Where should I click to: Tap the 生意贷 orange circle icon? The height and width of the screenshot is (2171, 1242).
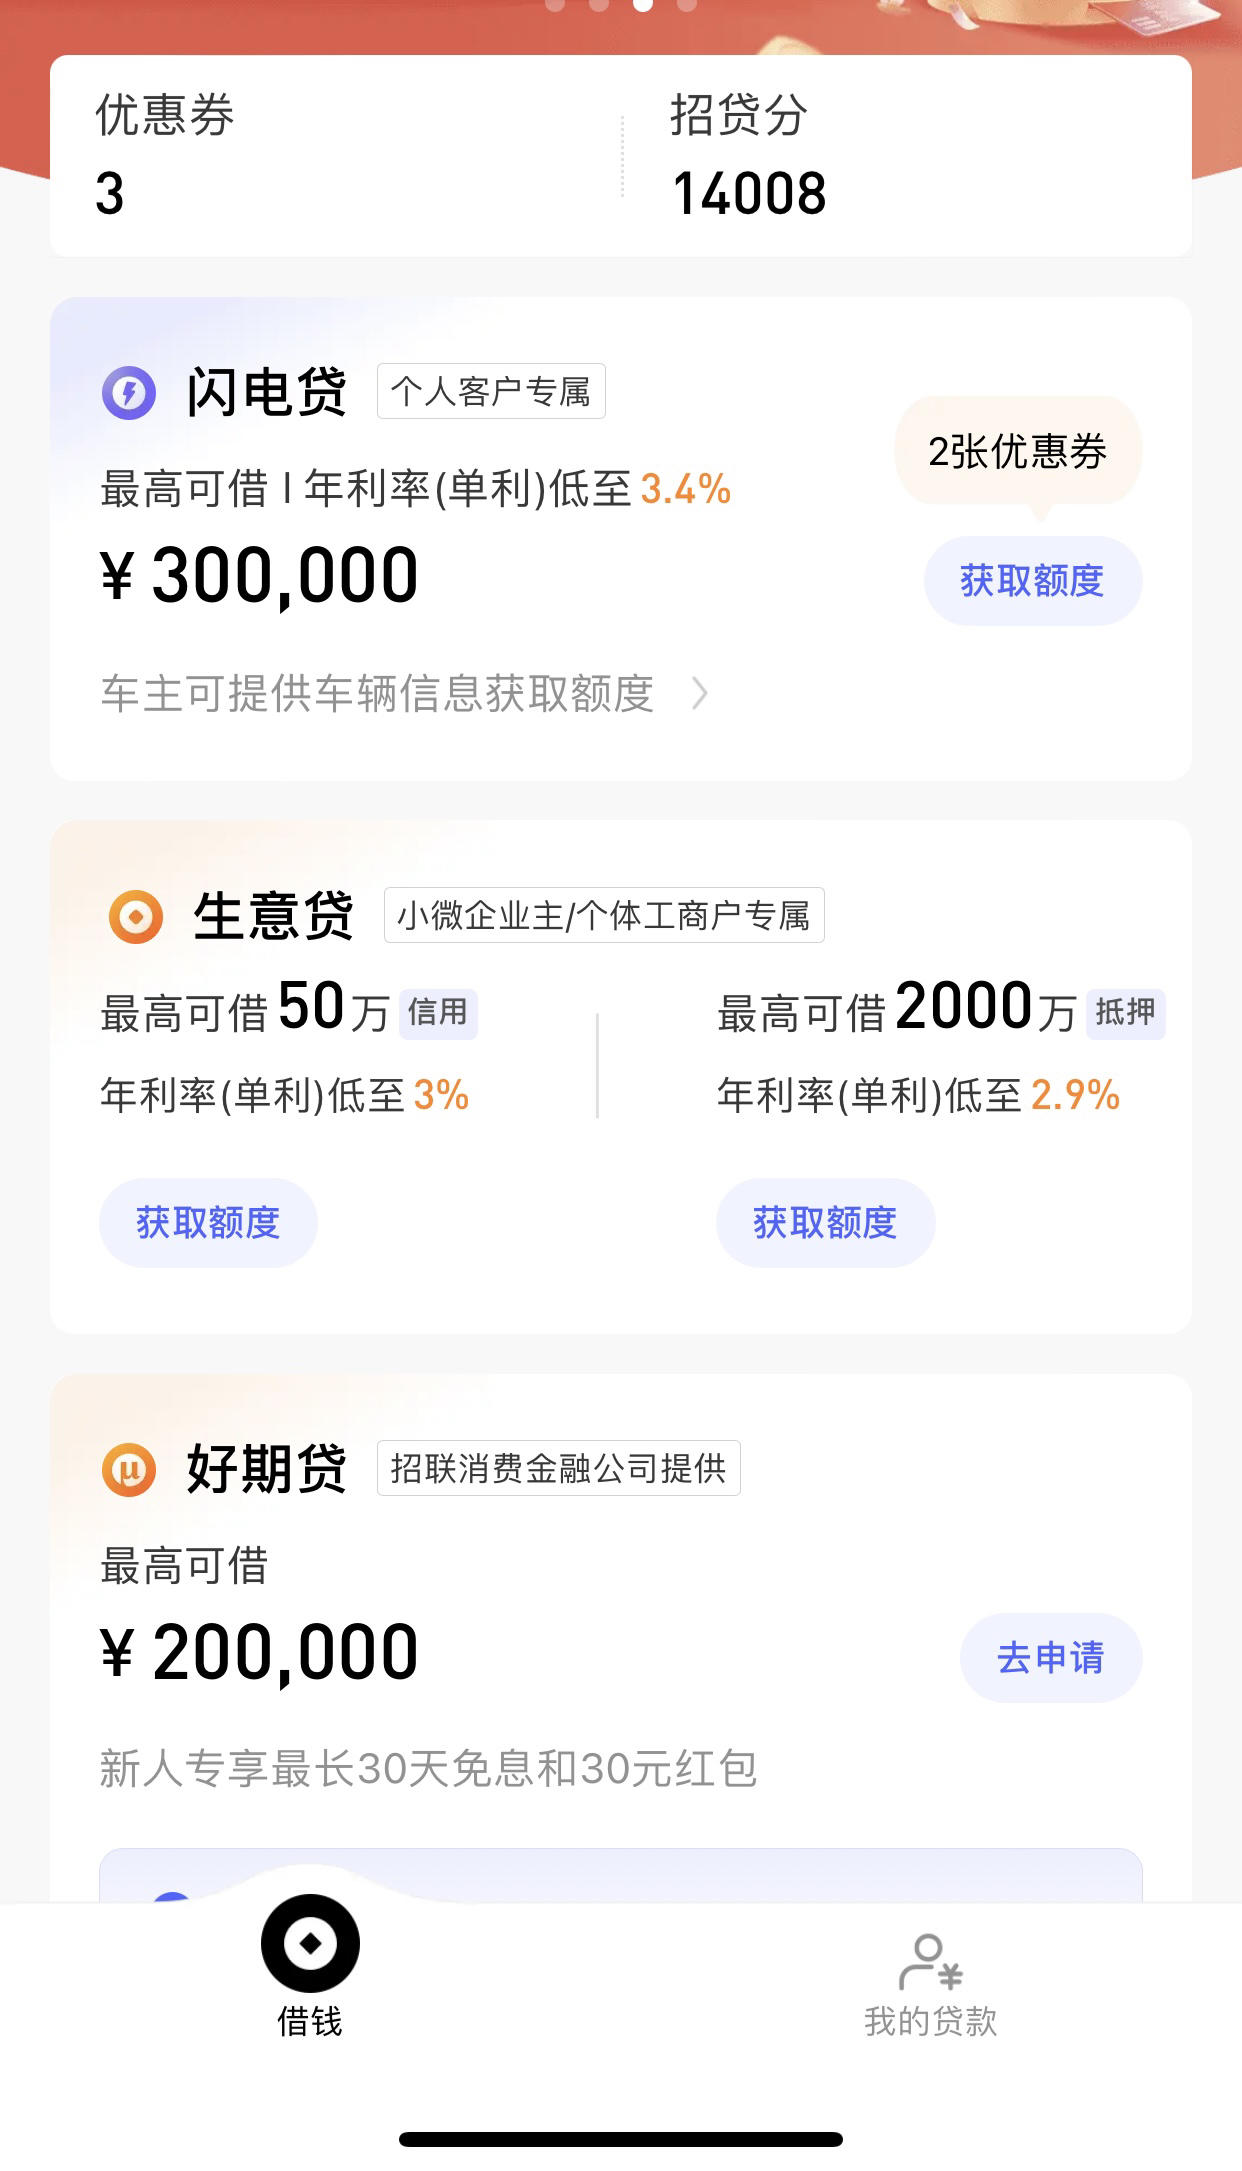[x=136, y=916]
